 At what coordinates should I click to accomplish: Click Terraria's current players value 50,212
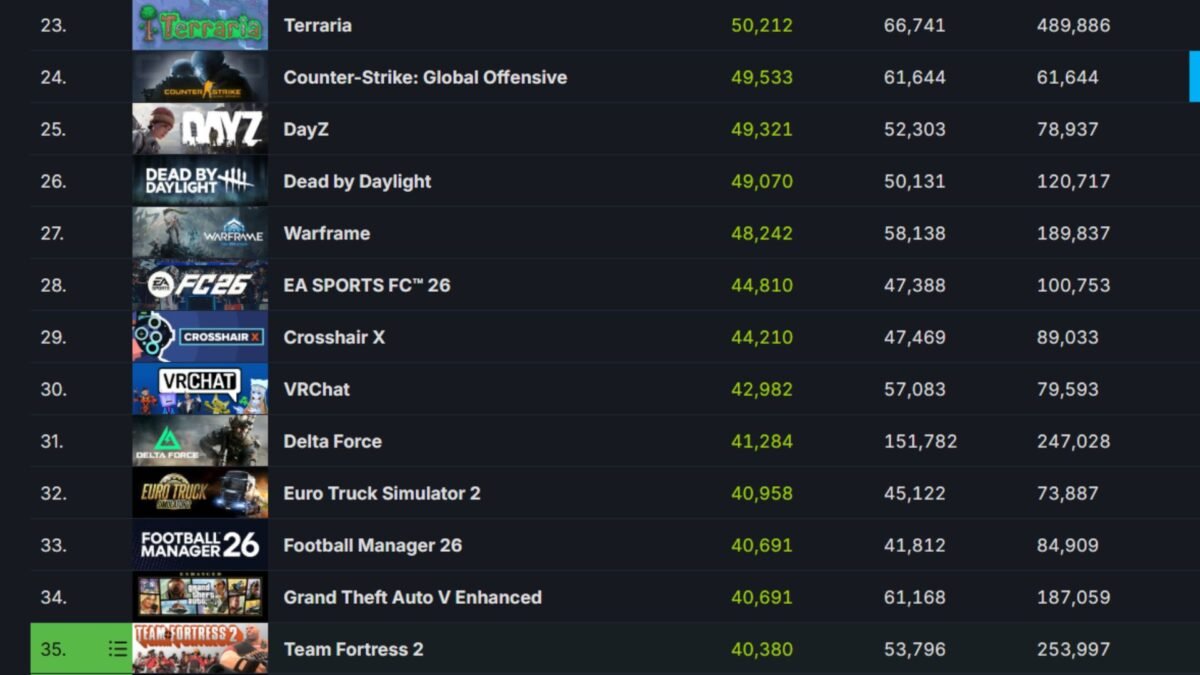point(762,25)
